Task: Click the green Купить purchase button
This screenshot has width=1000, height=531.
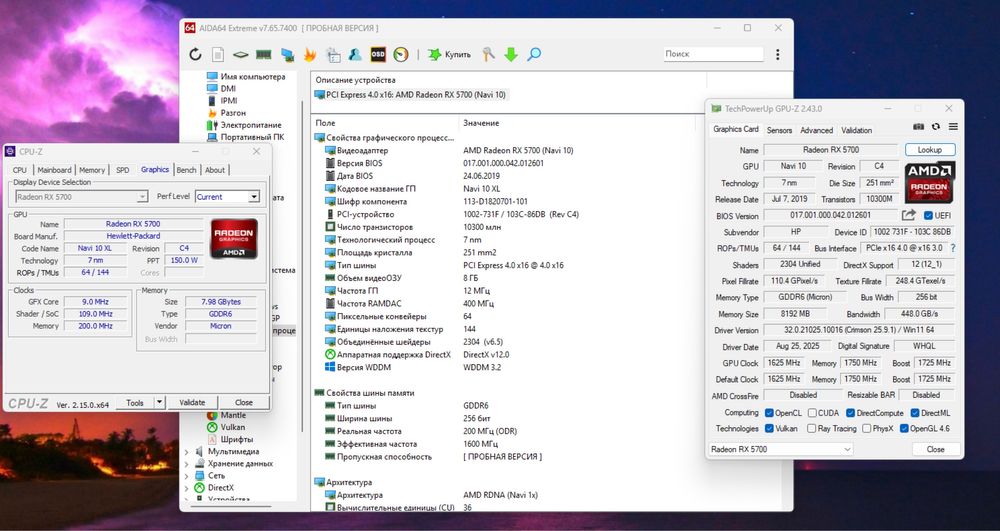Action: [450, 55]
